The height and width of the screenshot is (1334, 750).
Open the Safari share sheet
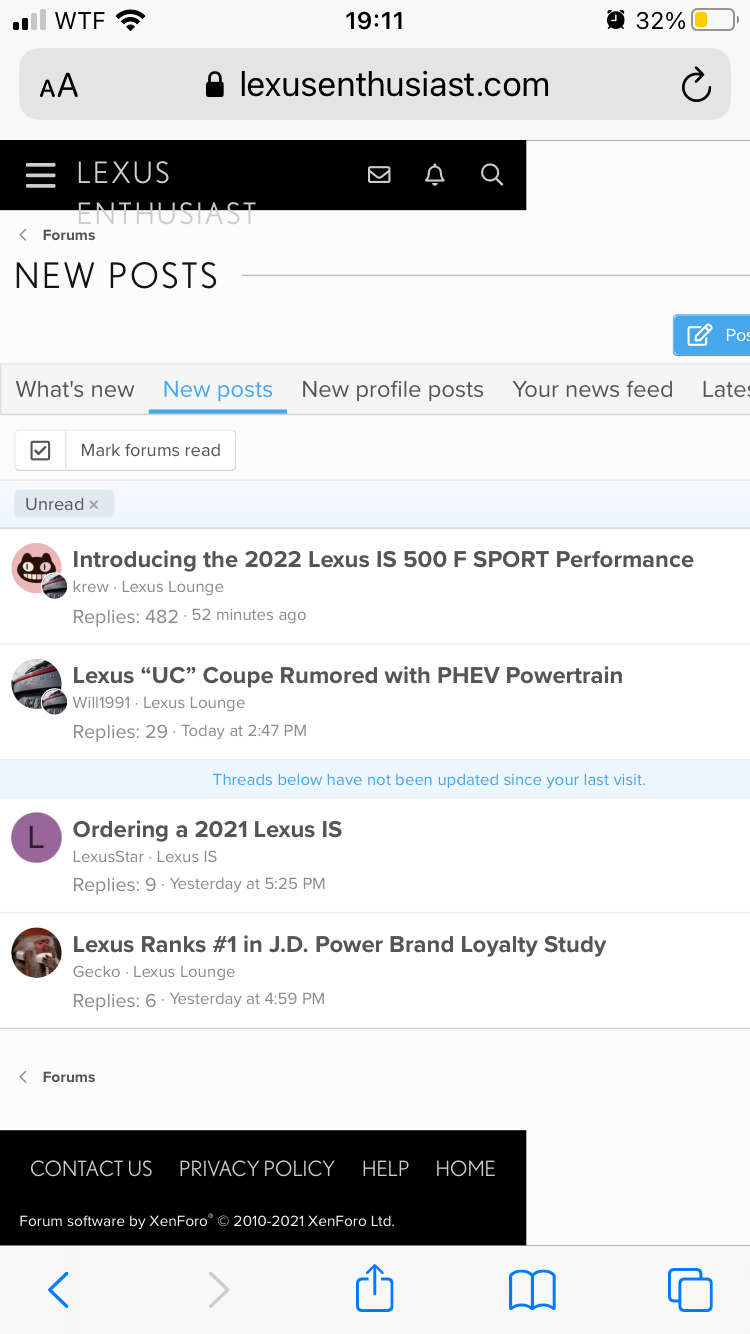[x=375, y=1289]
